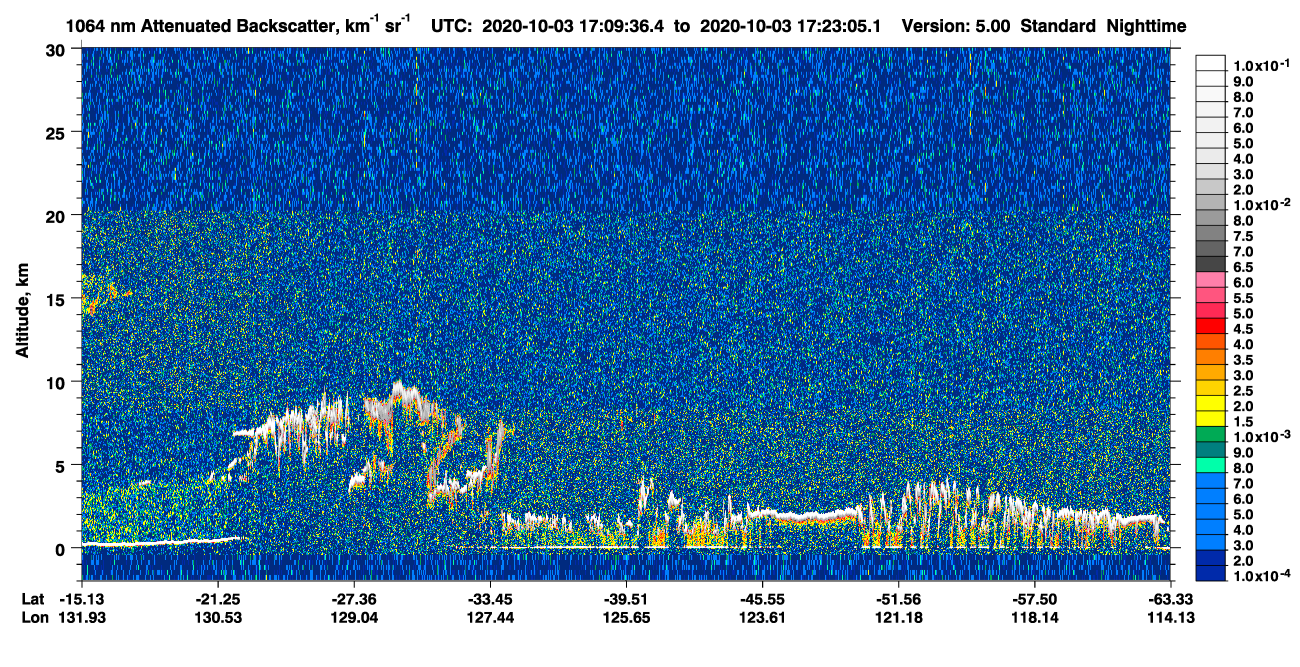1300x667 pixels.
Task: Click the colorbar label '4.5'
Action: tap(1243, 329)
